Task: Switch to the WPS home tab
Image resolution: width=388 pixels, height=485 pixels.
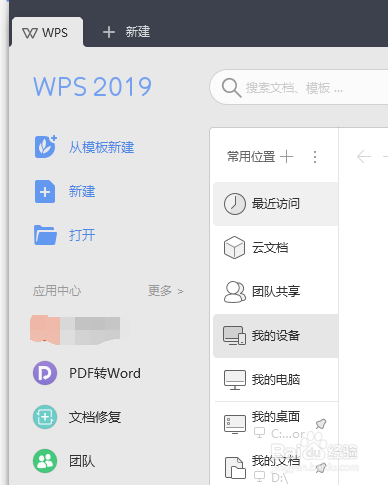Action: (x=47, y=33)
